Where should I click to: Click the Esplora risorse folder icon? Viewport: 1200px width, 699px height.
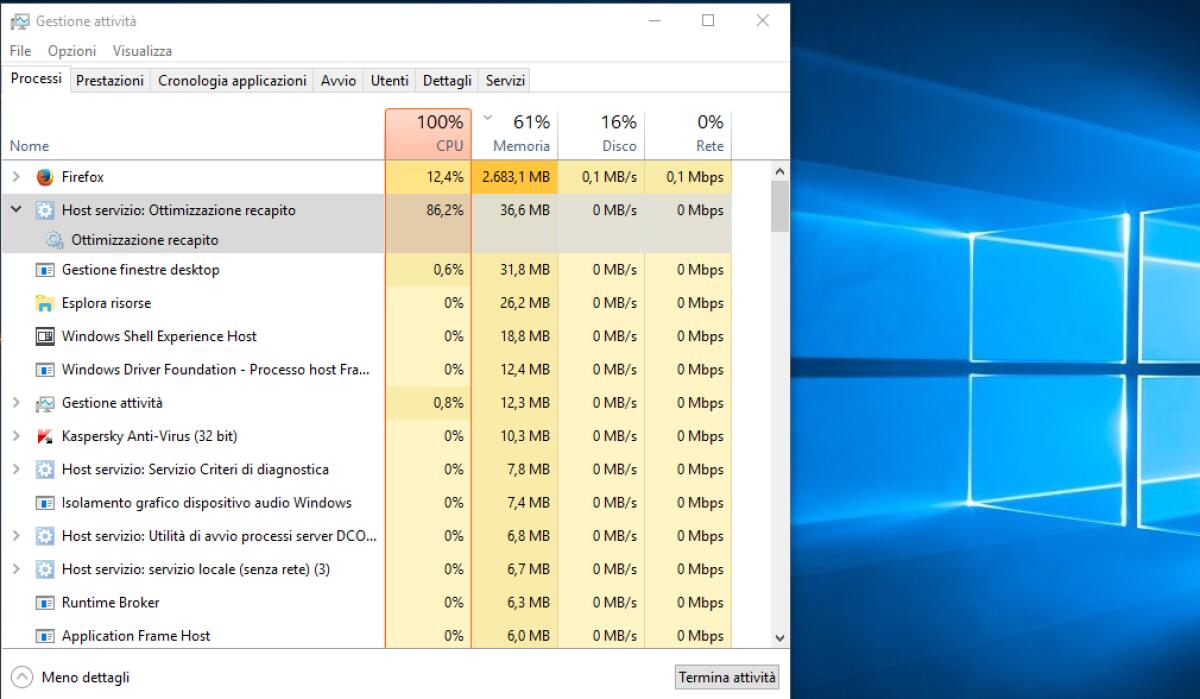(x=44, y=303)
